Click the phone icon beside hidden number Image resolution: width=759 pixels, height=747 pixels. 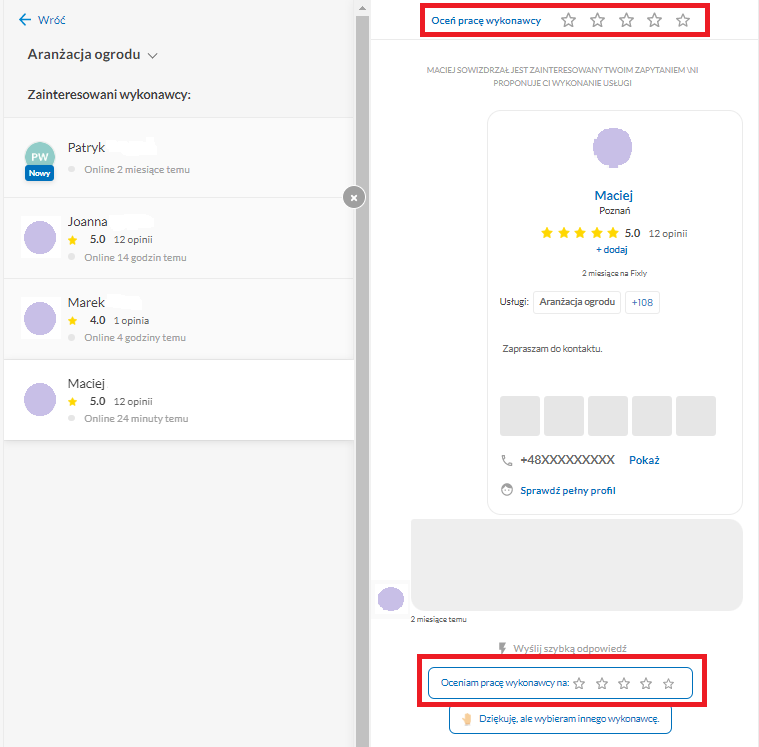506,460
